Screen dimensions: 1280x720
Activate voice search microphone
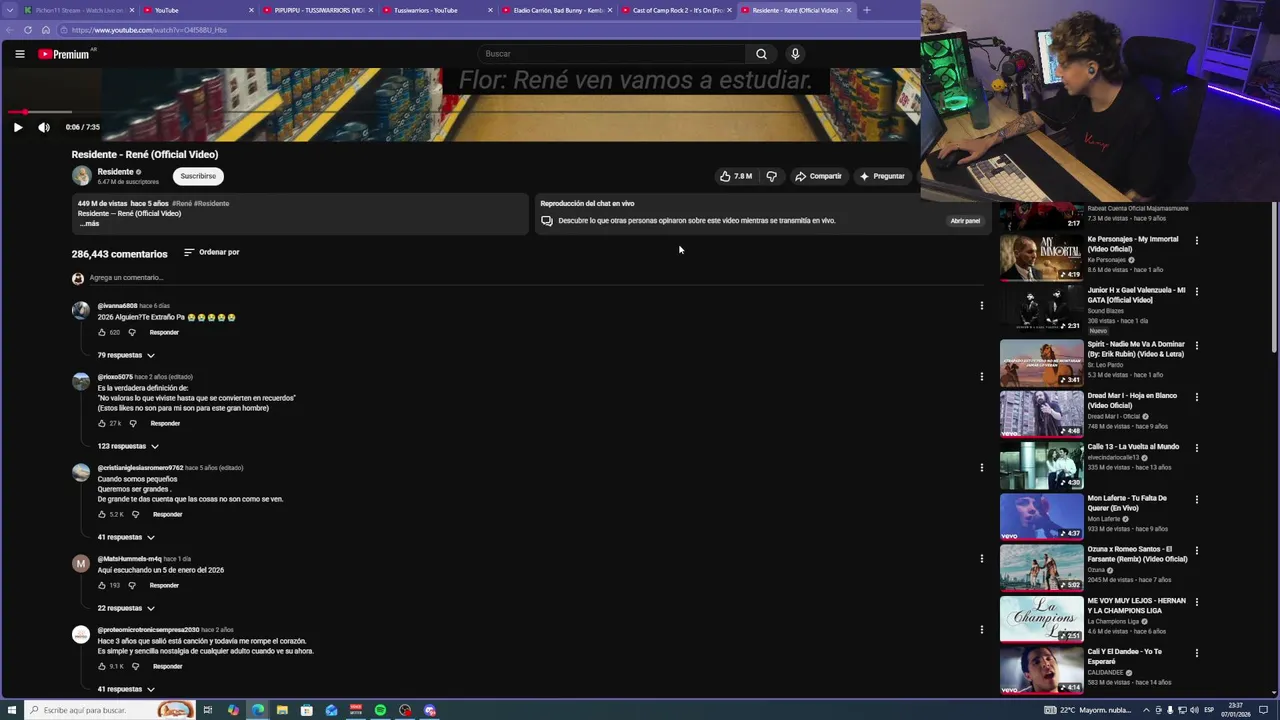click(x=795, y=54)
